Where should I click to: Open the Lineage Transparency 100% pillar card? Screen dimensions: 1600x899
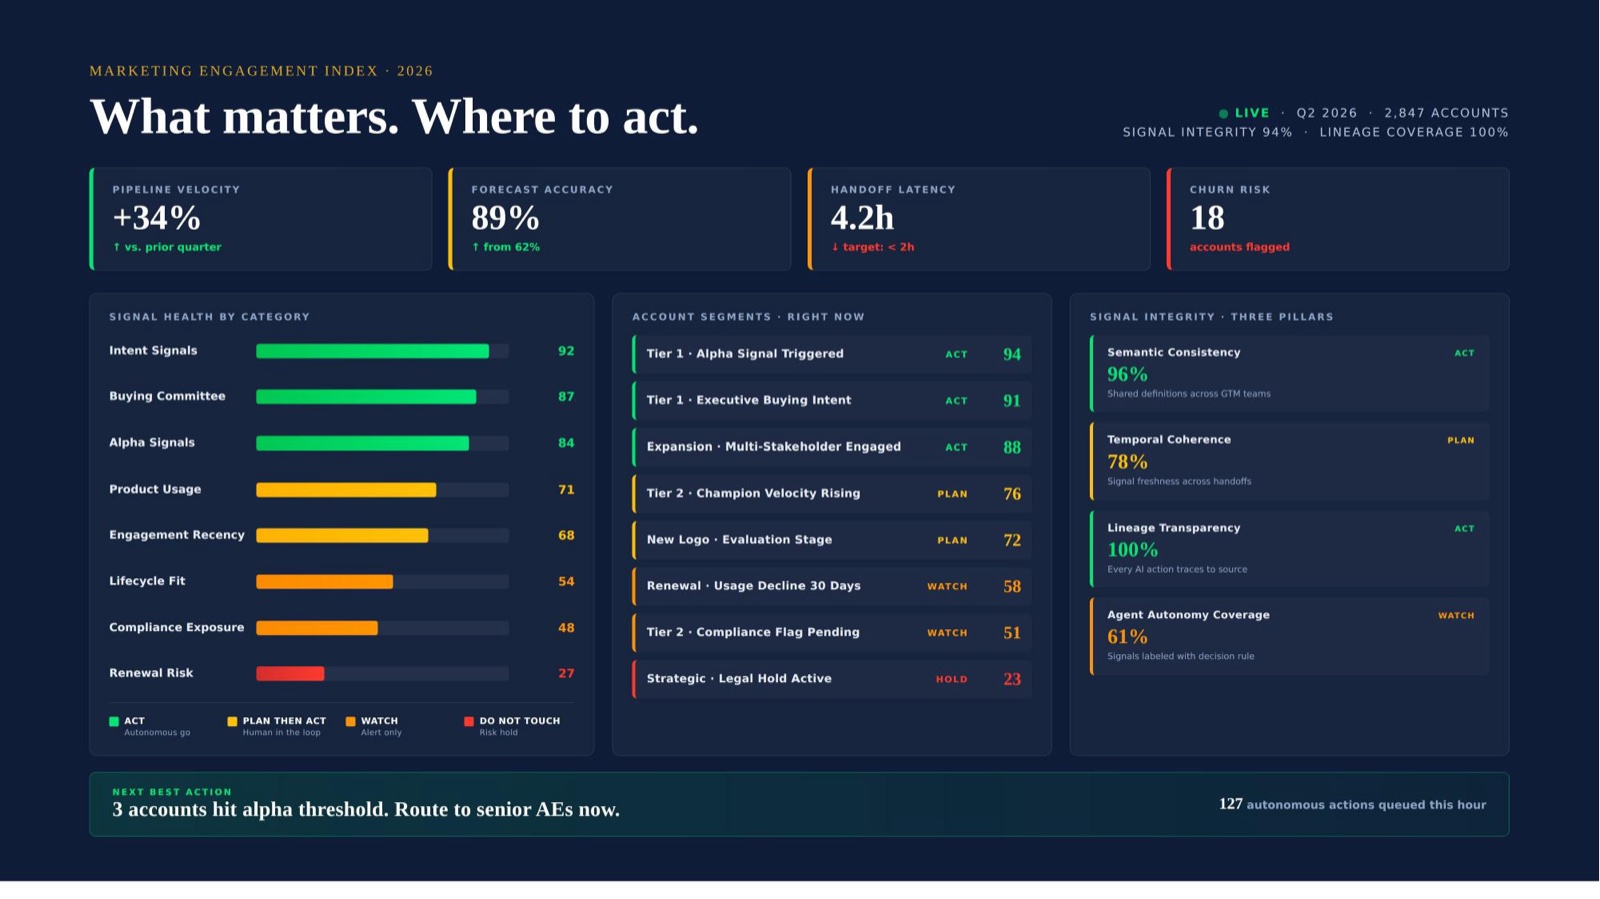(1289, 549)
